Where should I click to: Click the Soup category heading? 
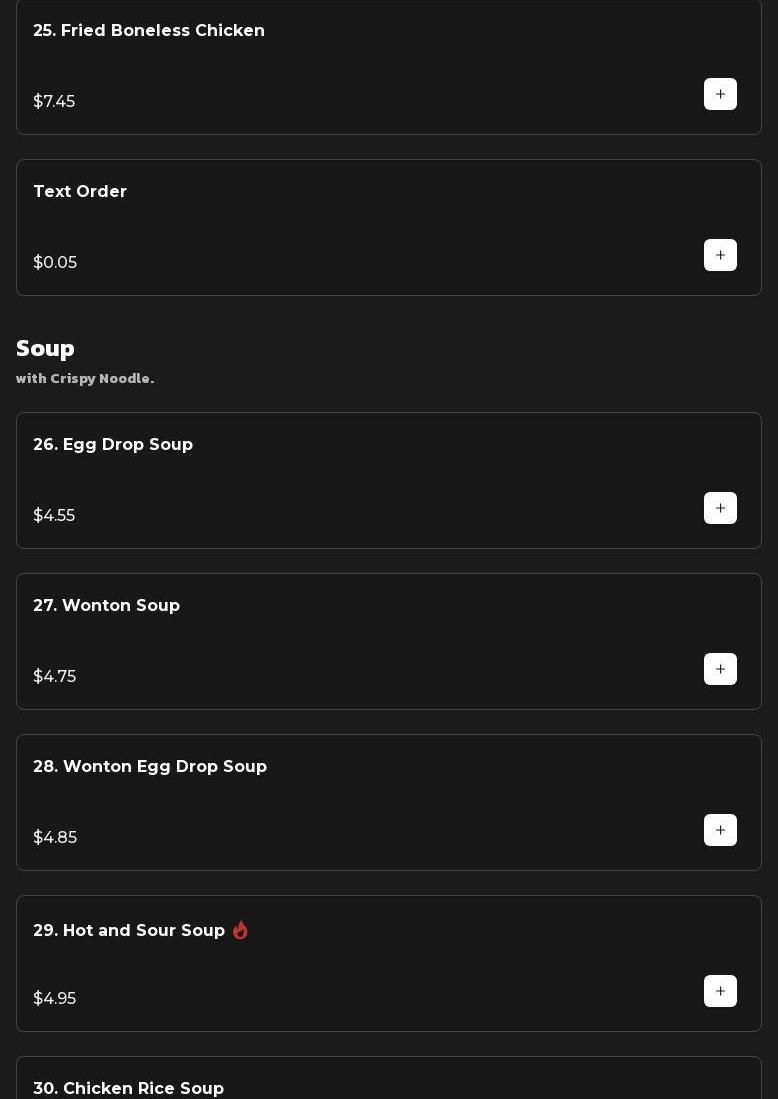[45, 348]
